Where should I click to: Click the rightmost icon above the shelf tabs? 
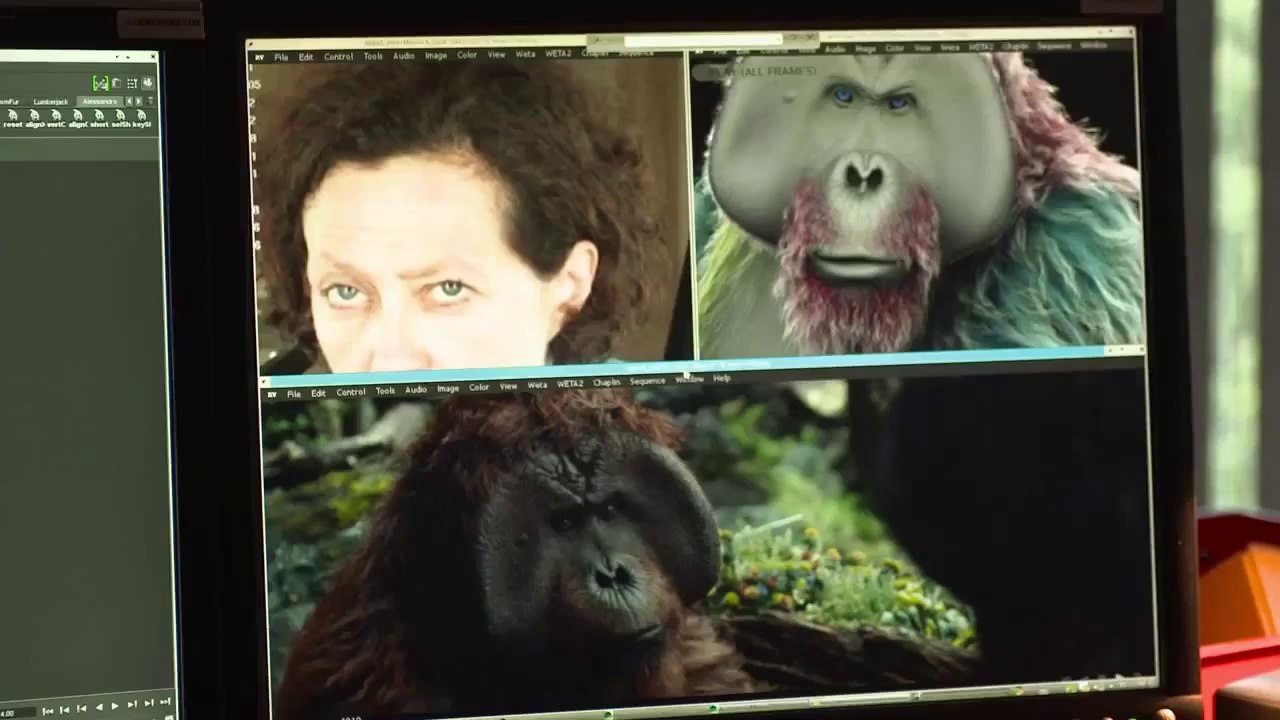pyautogui.click(x=148, y=83)
